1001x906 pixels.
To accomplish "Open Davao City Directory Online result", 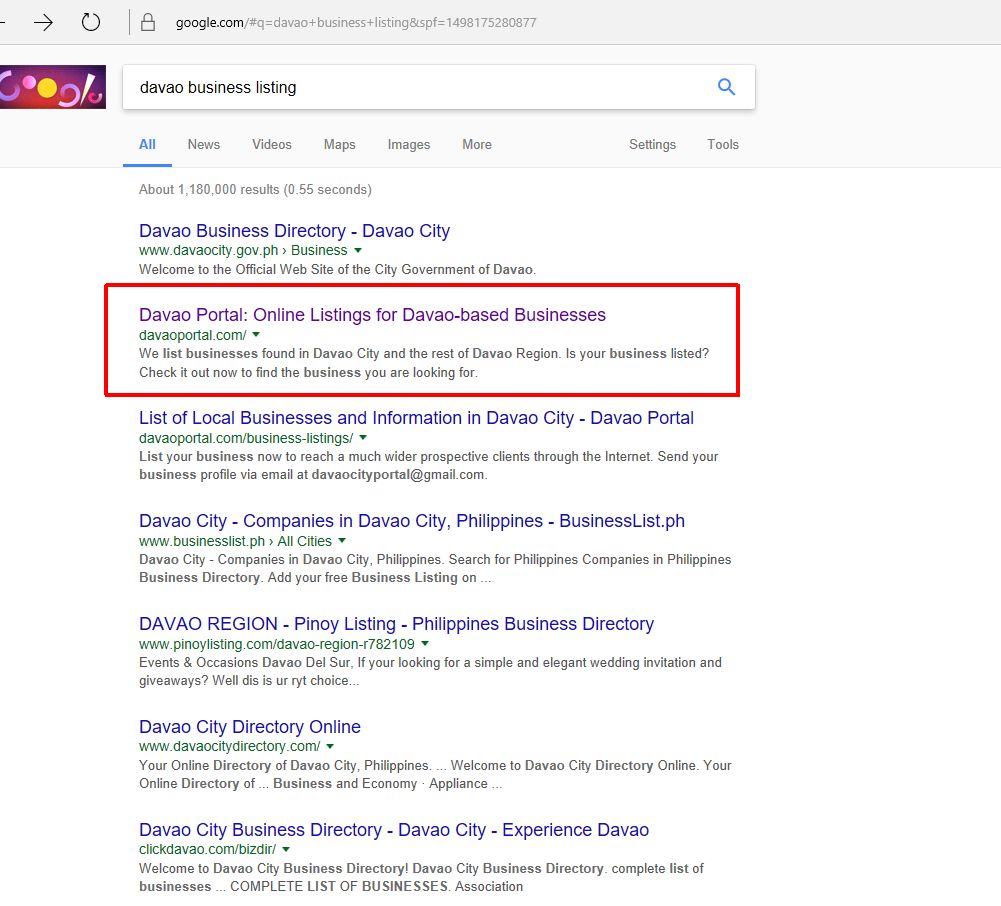I will click(x=250, y=727).
